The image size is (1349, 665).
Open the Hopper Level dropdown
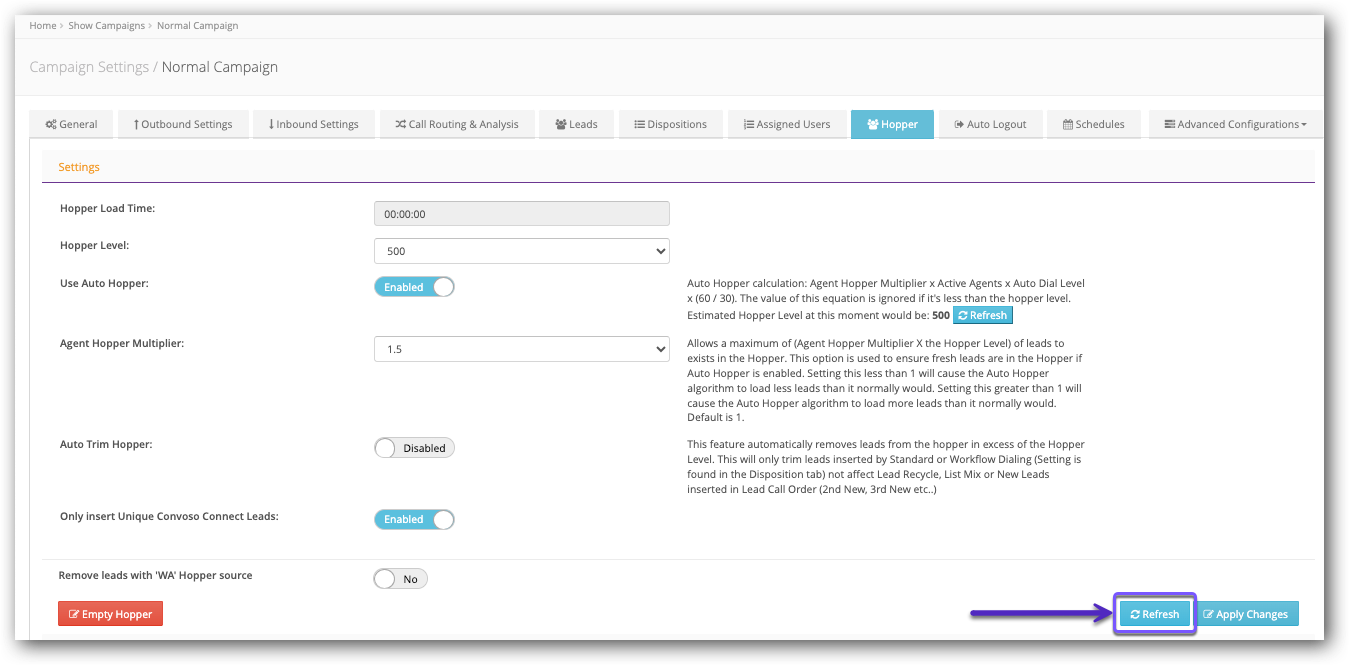click(521, 251)
